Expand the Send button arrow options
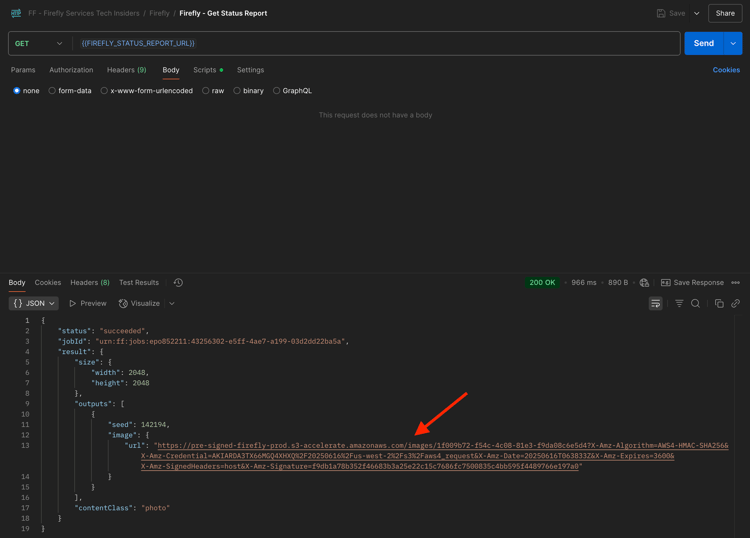The height and width of the screenshot is (538, 750). (x=733, y=44)
